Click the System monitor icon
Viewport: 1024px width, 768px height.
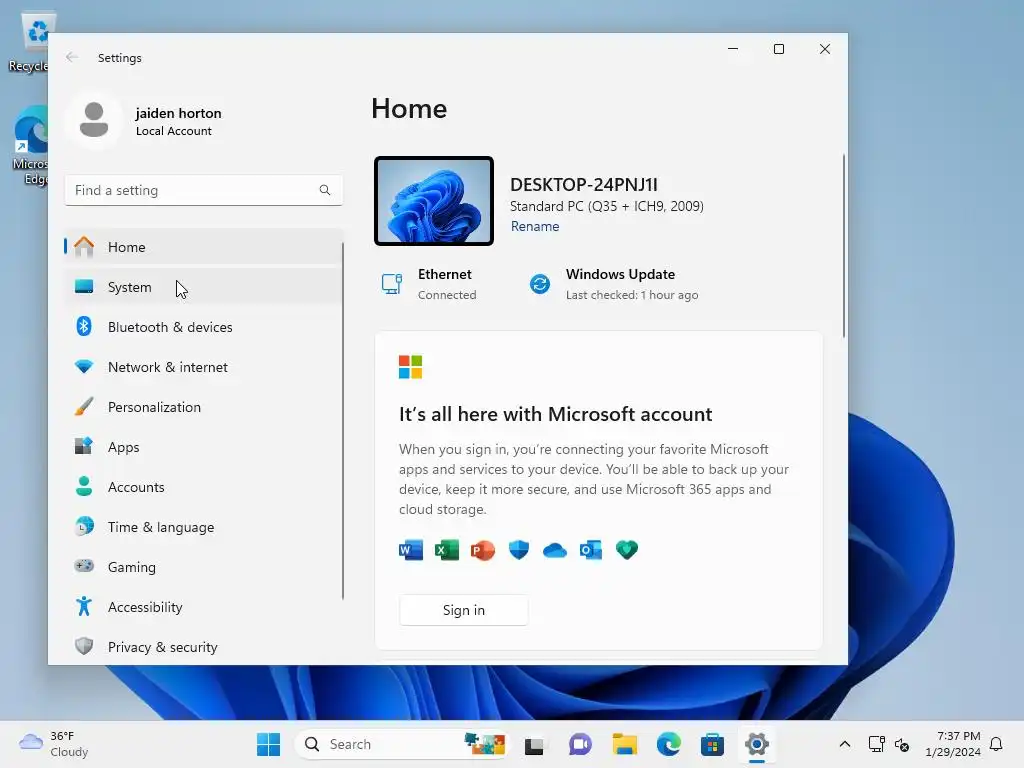pyautogui.click(x=84, y=286)
